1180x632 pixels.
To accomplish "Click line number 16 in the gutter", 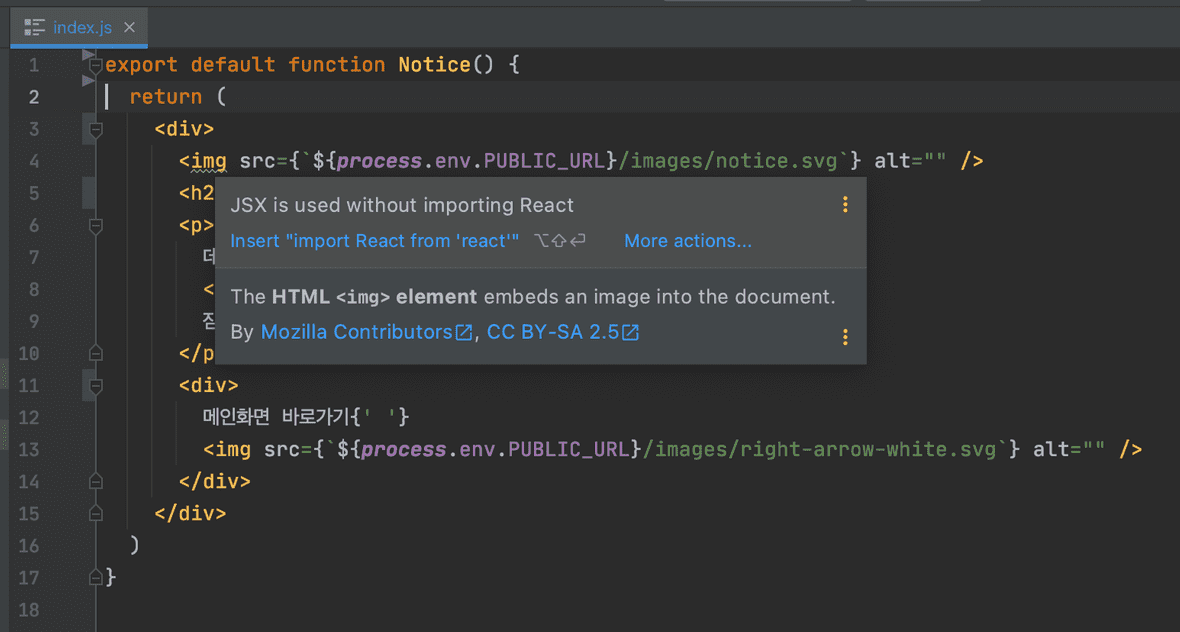I will [29, 545].
